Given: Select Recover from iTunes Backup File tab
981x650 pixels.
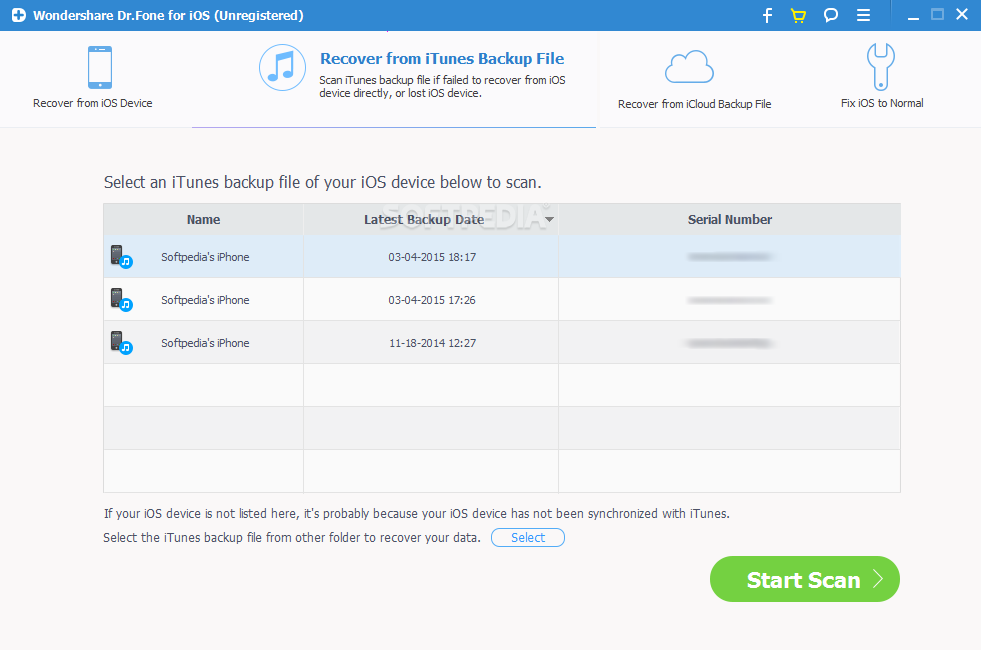Looking at the screenshot, I should [394, 79].
